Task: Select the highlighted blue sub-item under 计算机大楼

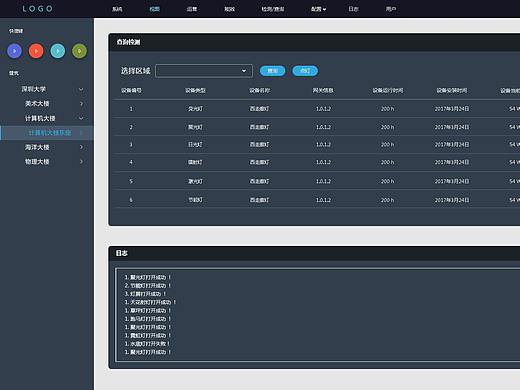Action: pos(50,133)
